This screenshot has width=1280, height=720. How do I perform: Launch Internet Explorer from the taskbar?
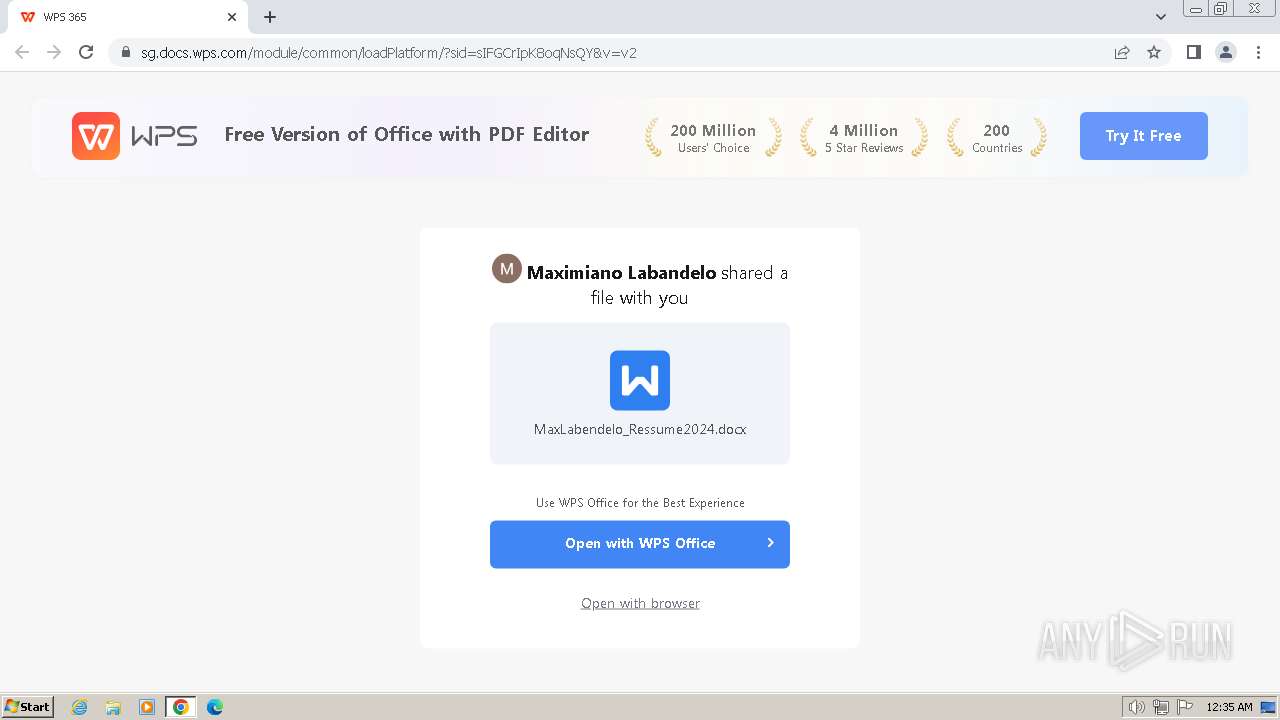[80, 707]
